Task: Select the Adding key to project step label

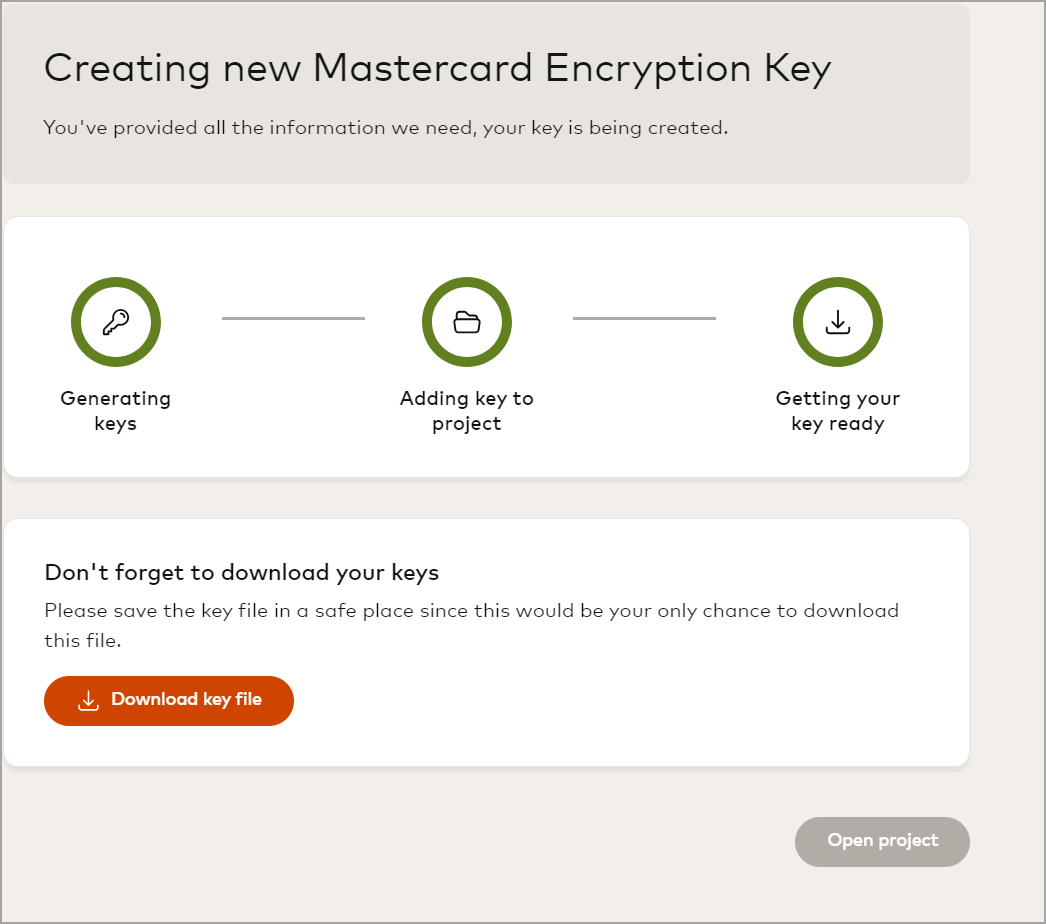Action: point(467,410)
